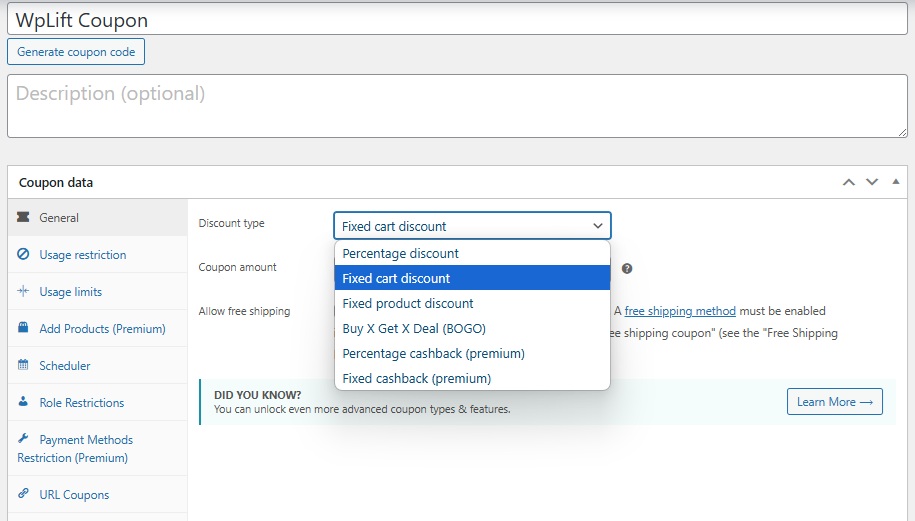Move Coupon data panel up
Viewport: 915px width, 521px height.
click(x=849, y=182)
